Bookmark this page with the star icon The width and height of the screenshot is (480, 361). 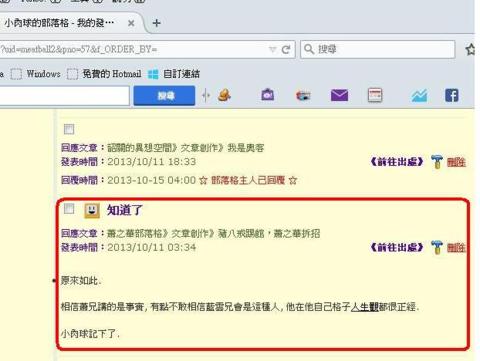(471, 50)
